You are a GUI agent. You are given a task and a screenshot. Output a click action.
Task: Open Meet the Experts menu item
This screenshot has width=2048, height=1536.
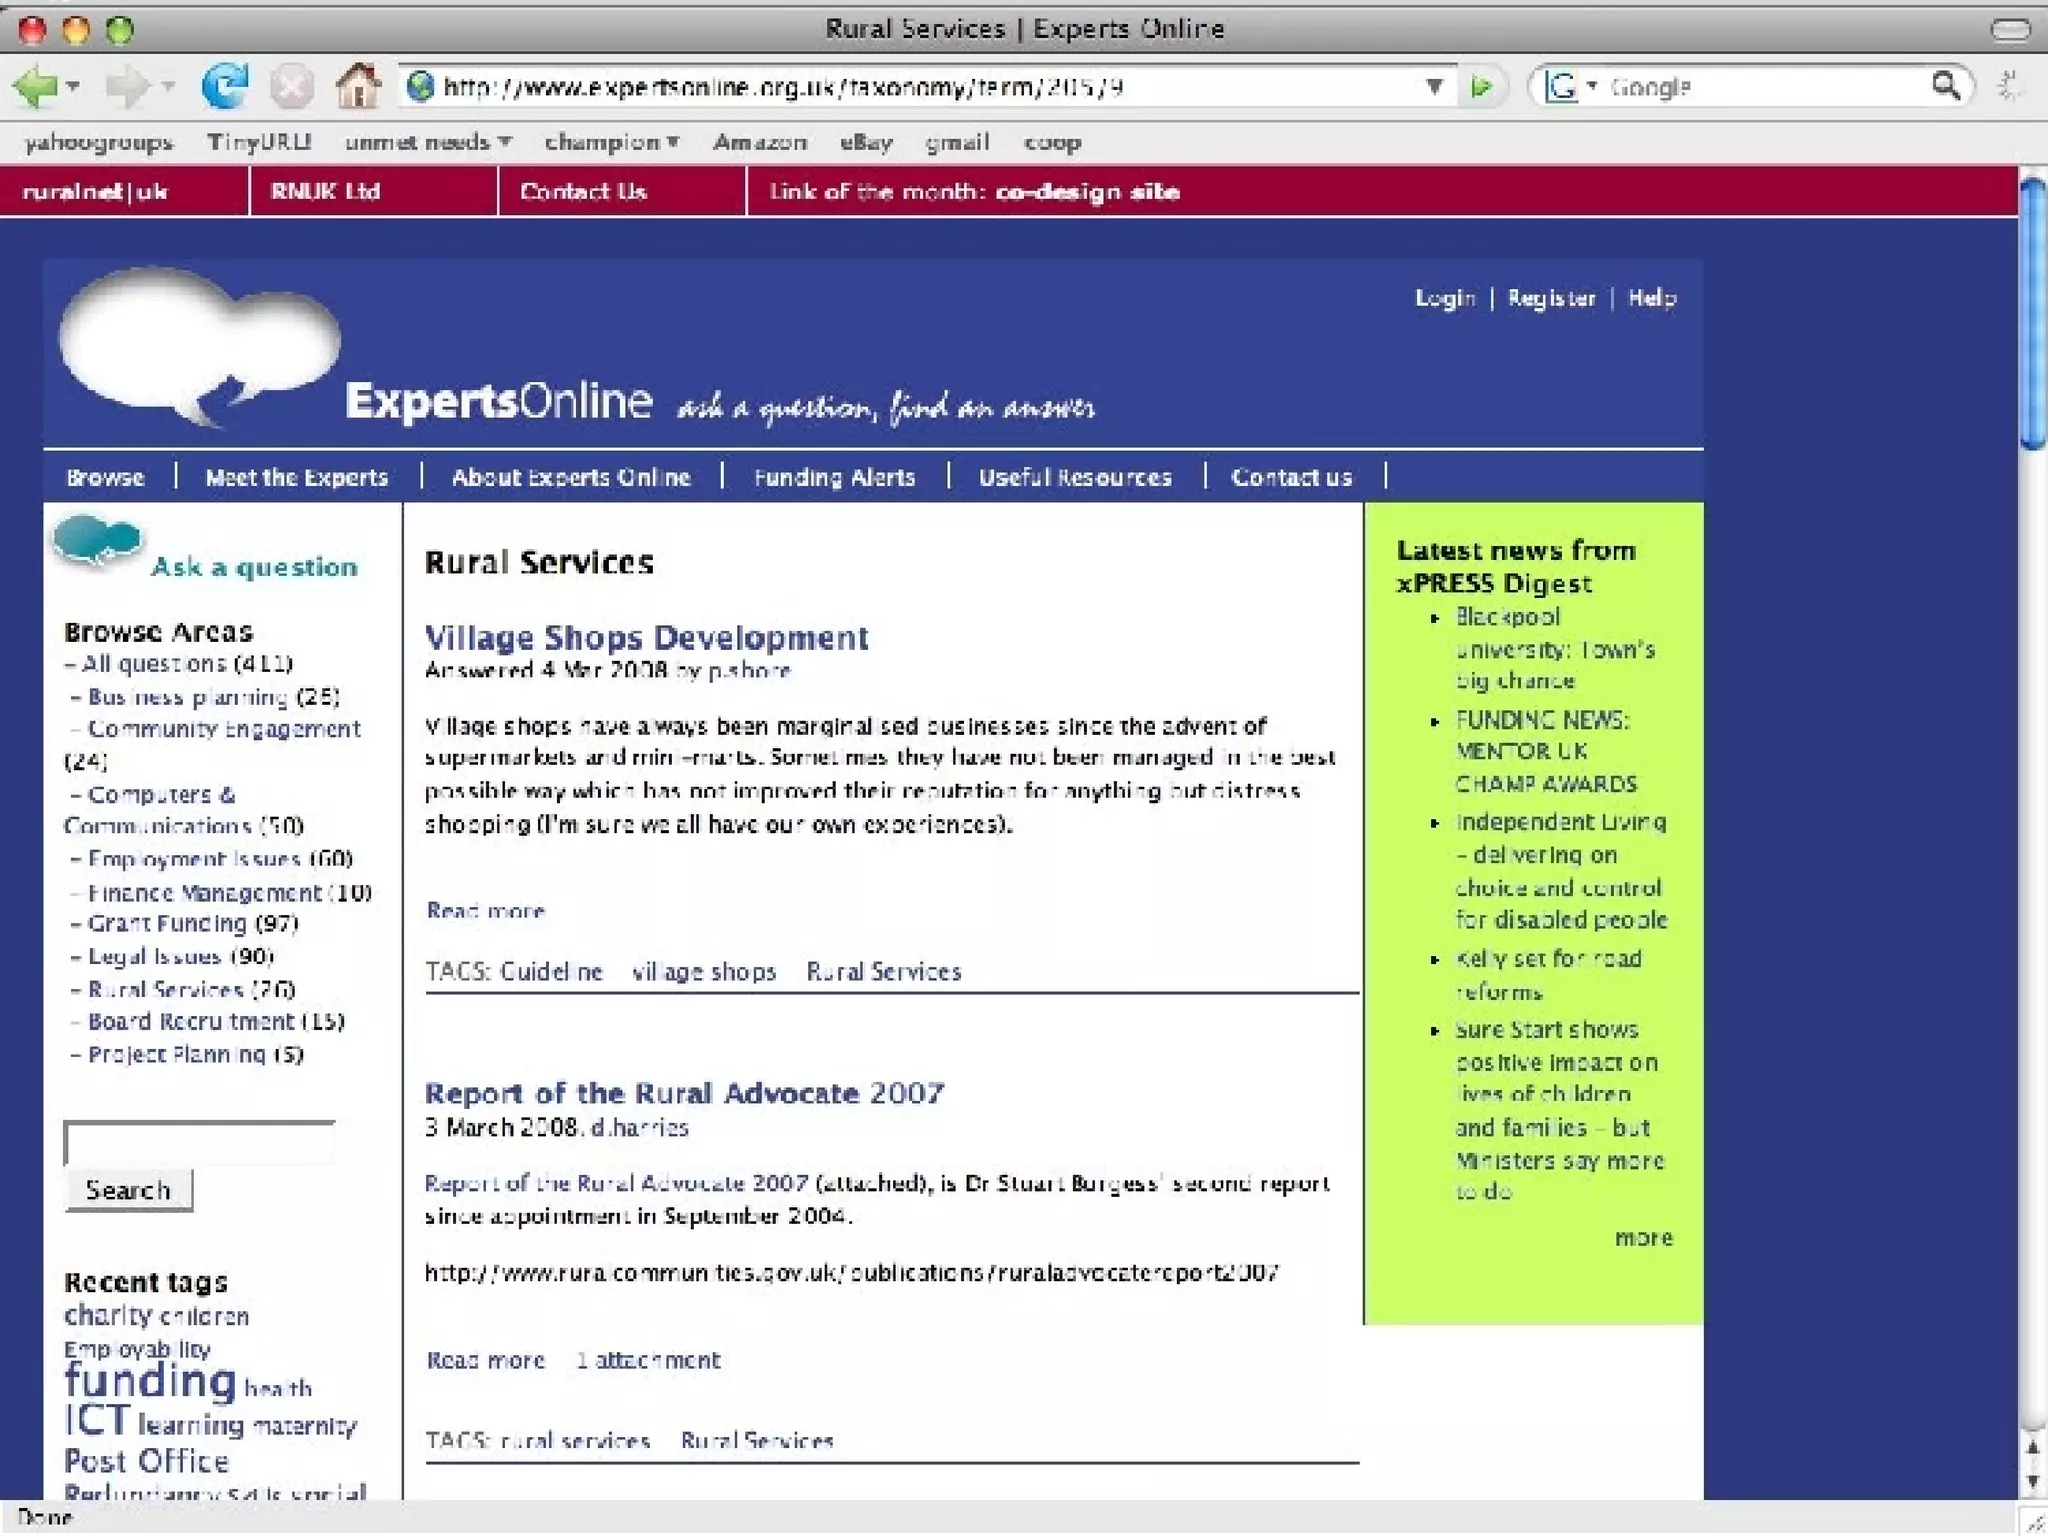[x=296, y=478]
